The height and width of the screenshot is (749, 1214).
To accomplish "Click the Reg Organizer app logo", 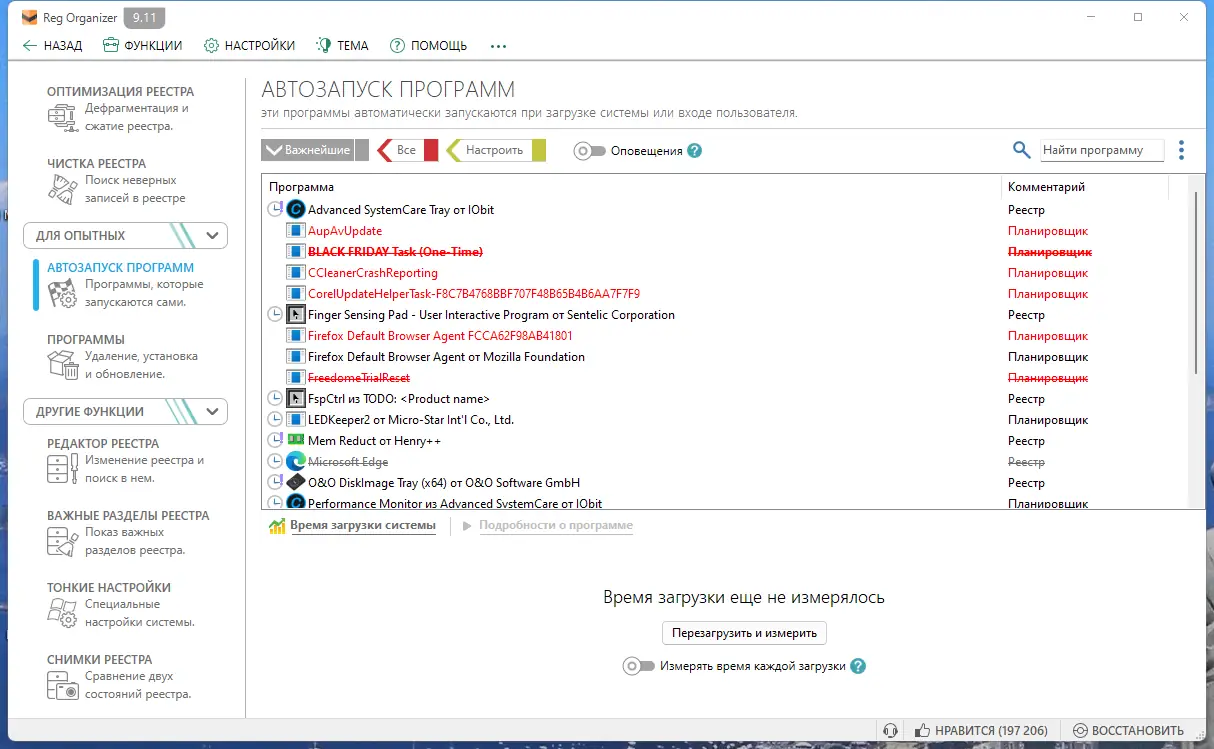I will (29, 17).
